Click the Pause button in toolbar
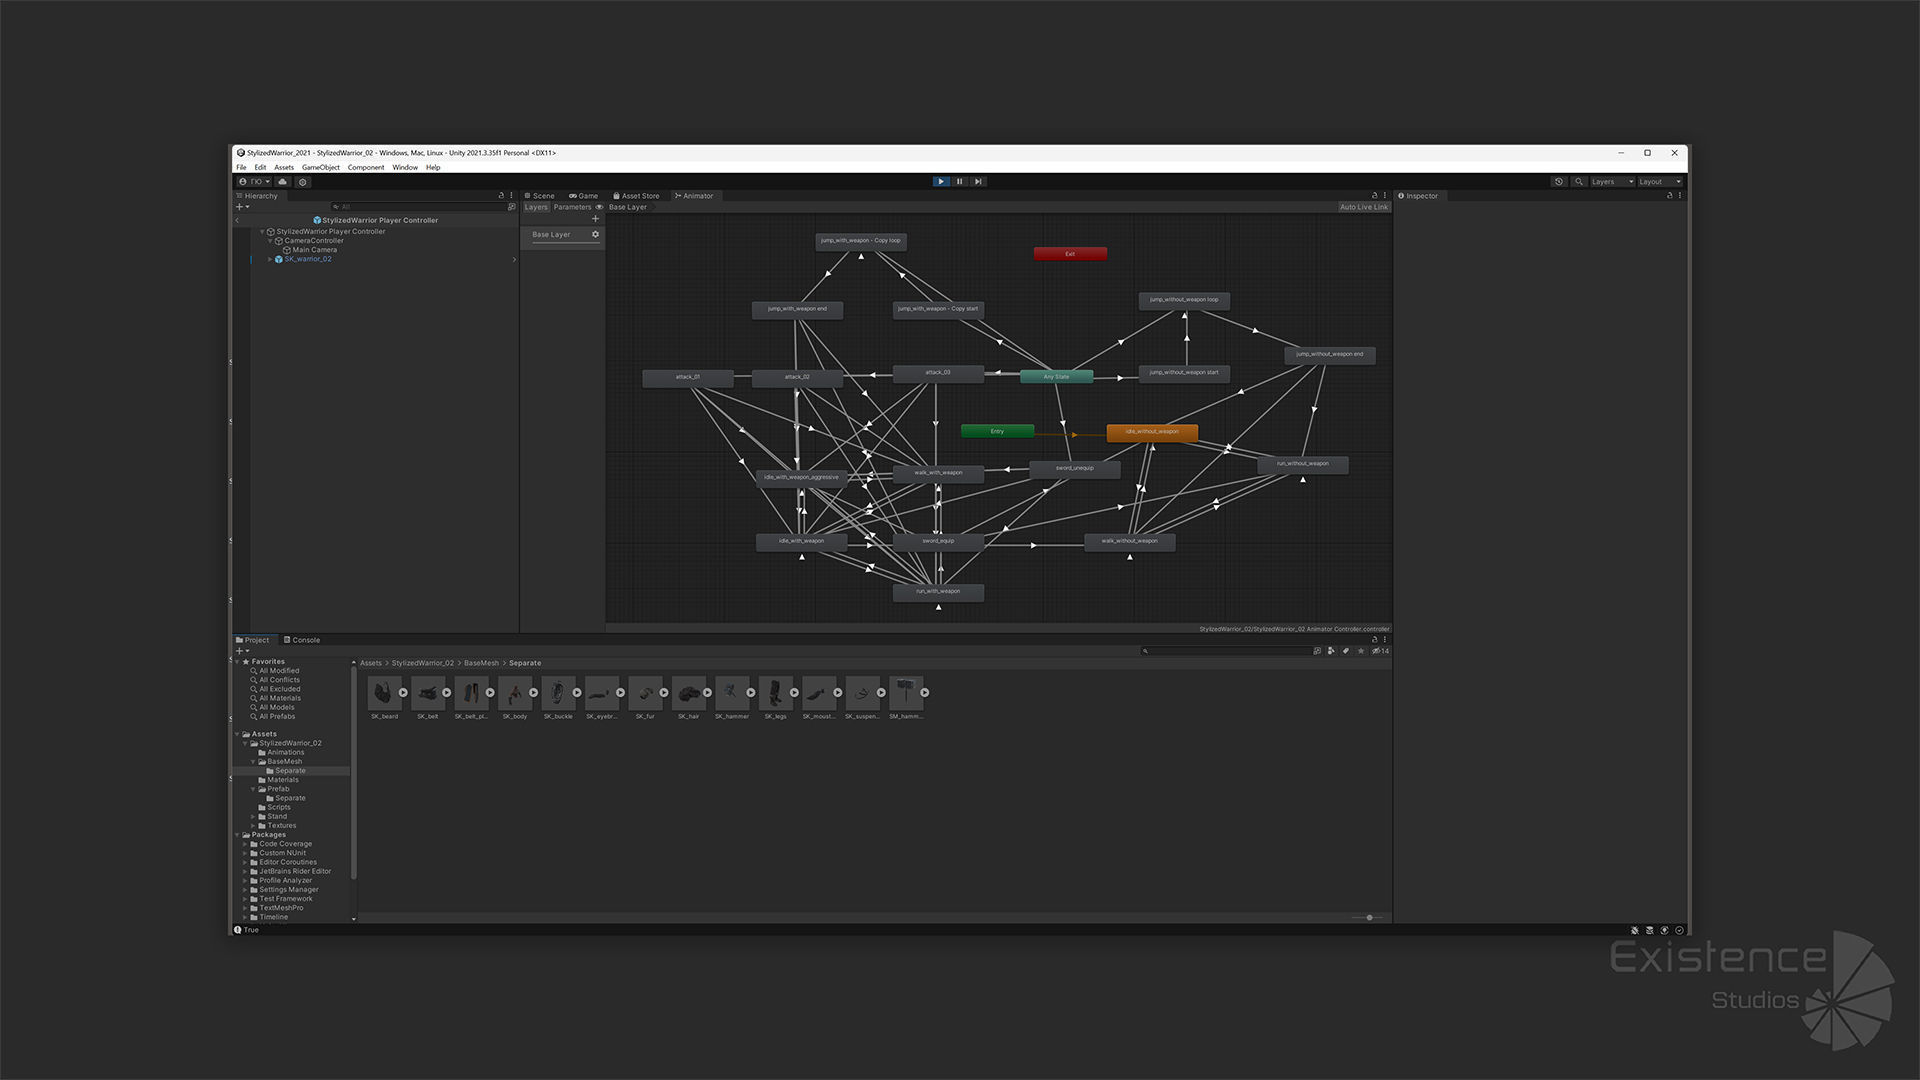This screenshot has width=1920, height=1080. pyautogui.click(x=959, y=182)
